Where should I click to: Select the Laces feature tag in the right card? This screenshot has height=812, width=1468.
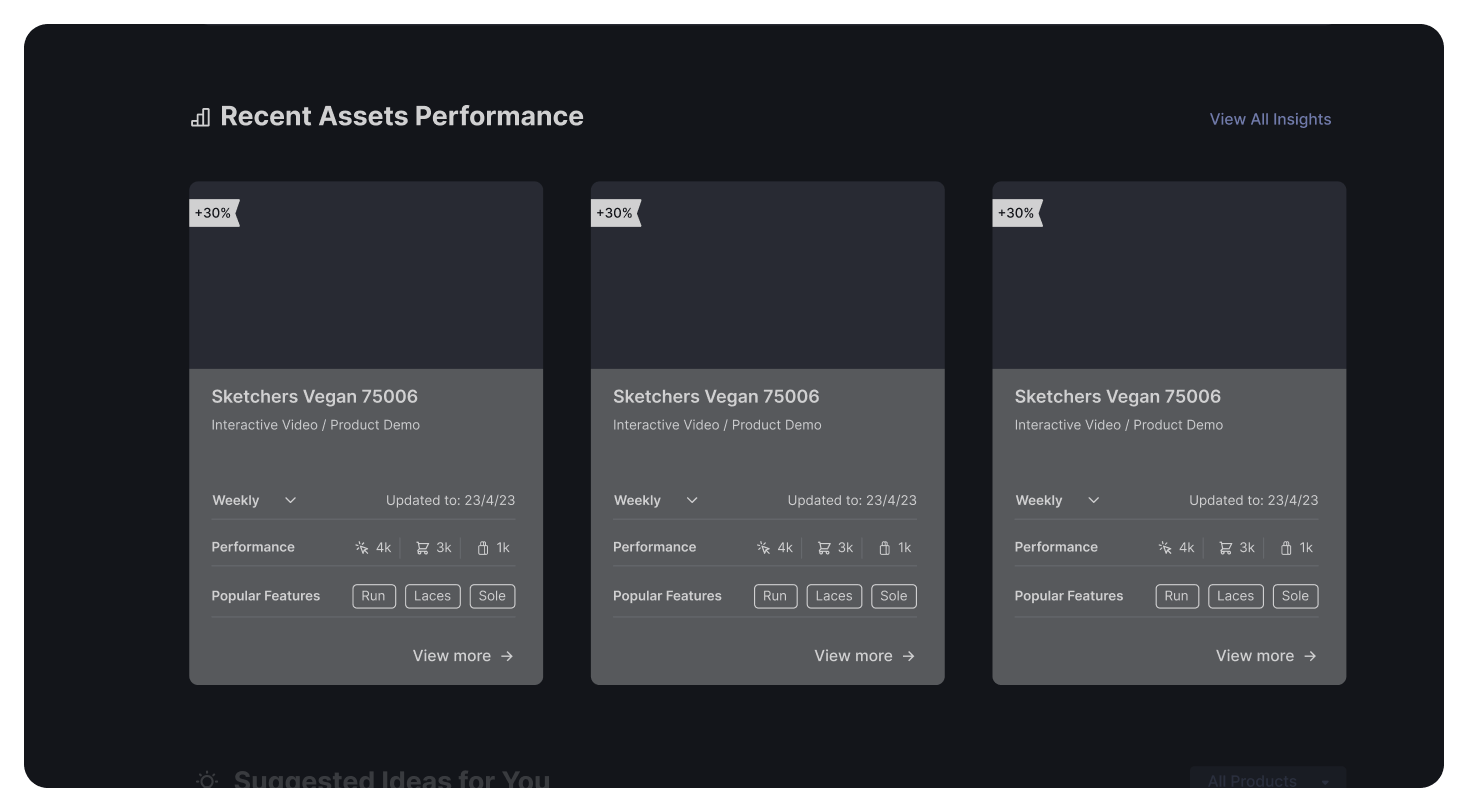[1236, 596]
